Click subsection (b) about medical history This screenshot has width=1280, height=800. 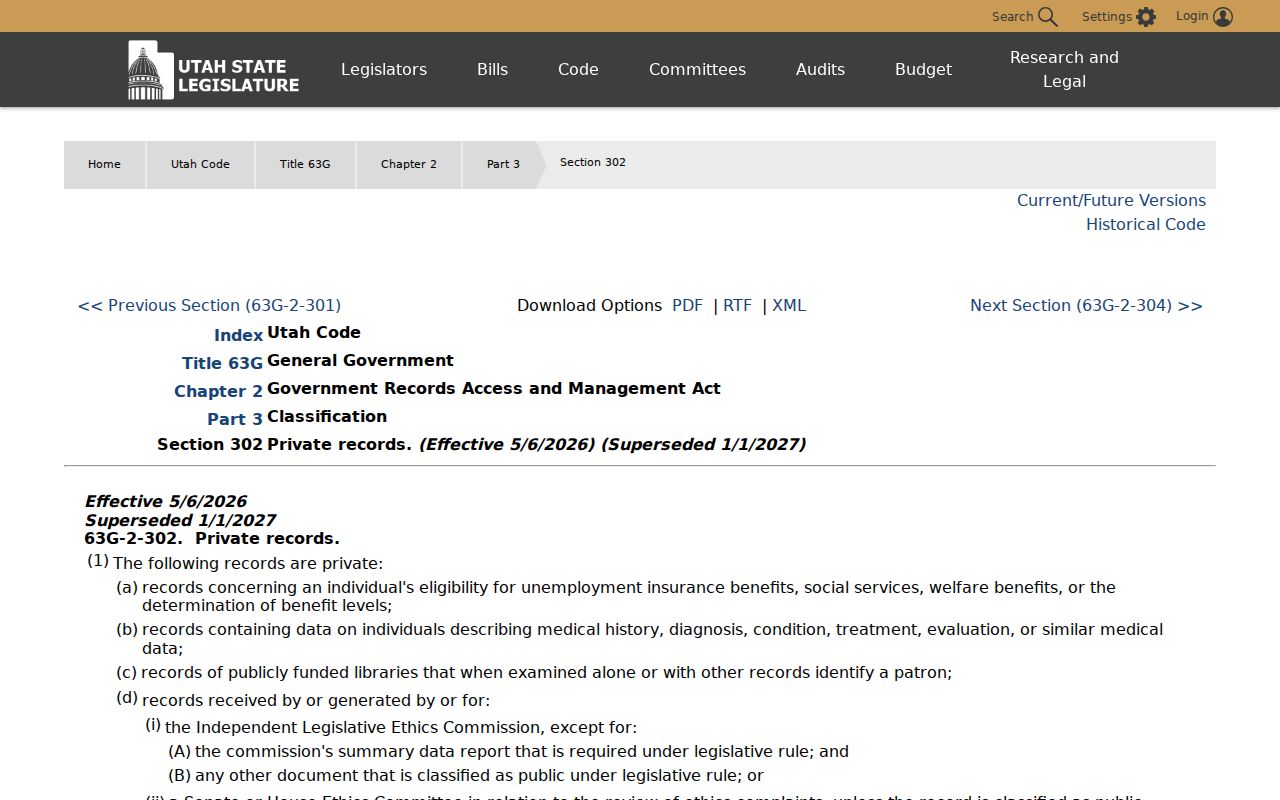(x=652, y=638)
